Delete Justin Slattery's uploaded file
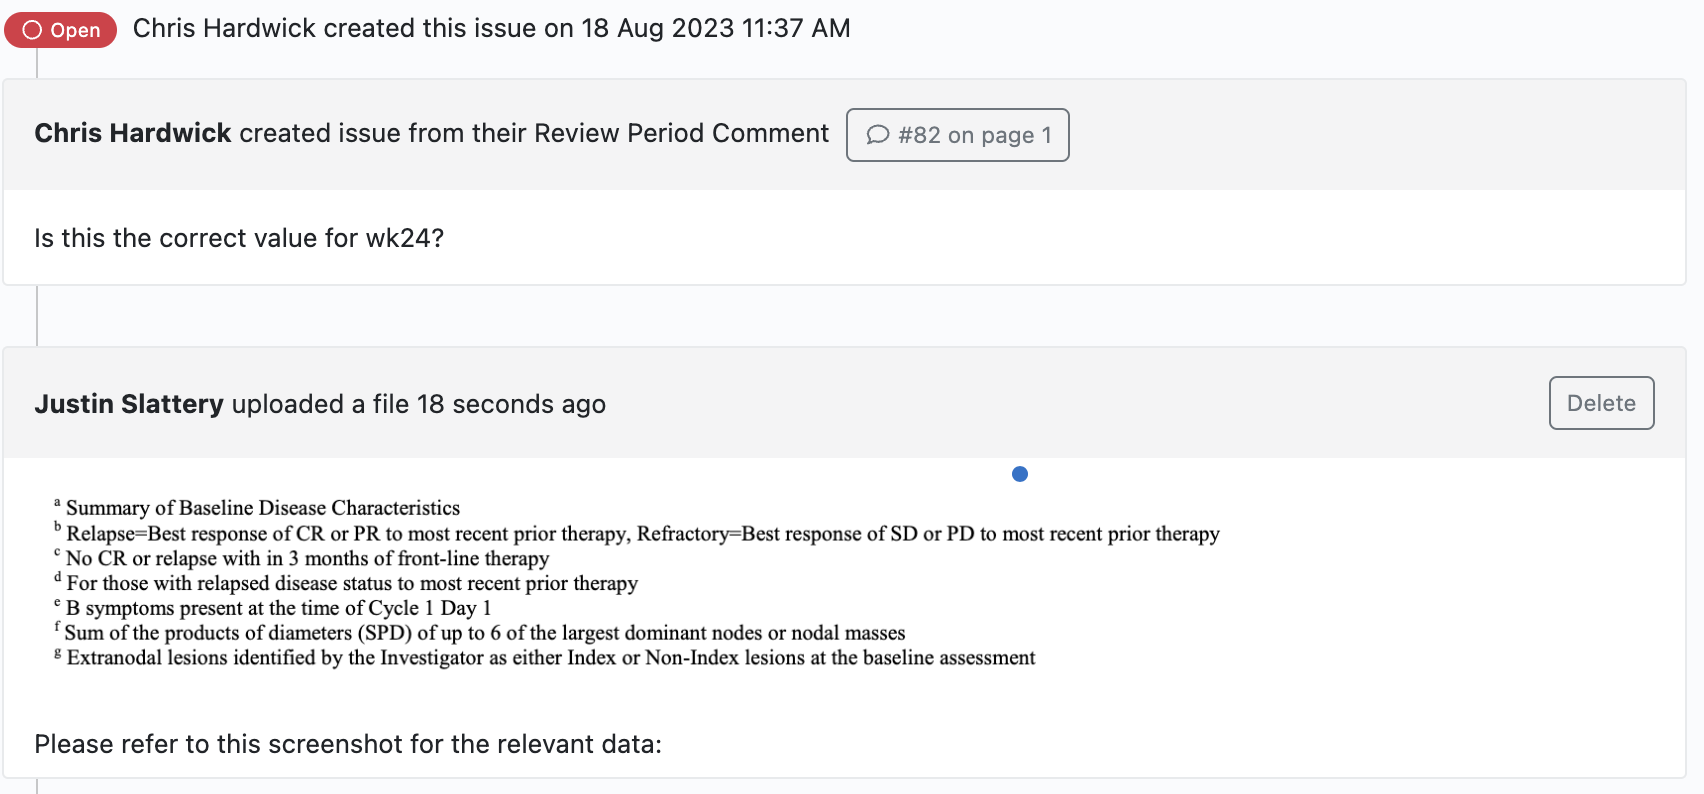 click(x=1601, y=403)
